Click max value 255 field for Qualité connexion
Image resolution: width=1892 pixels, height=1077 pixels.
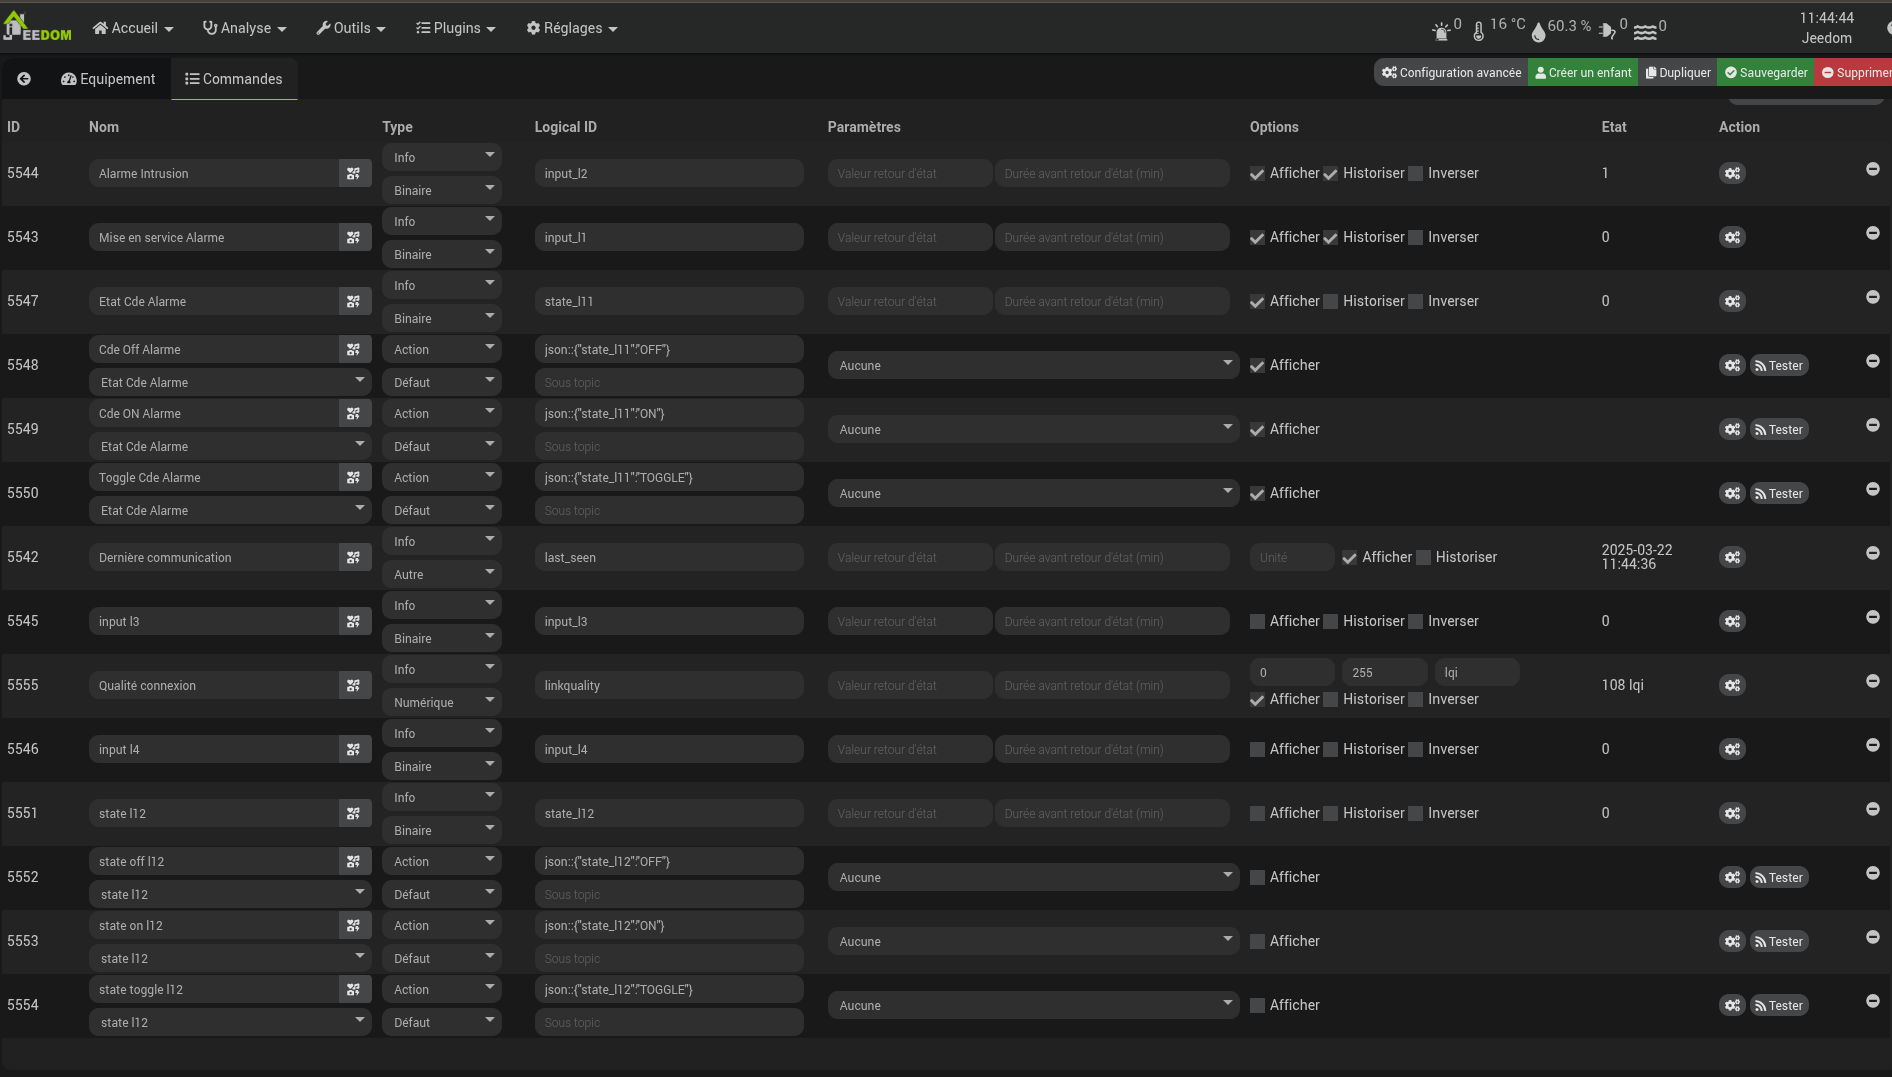pos(1384,672)
